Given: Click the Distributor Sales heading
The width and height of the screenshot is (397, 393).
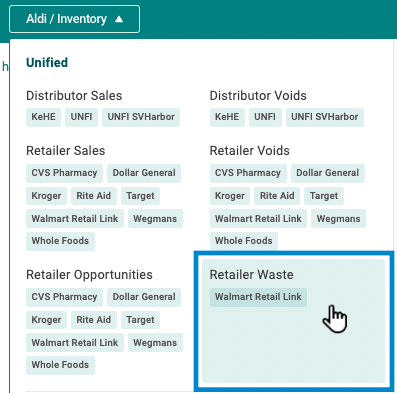Looking at the screenshot, I should tap(74, 96).
